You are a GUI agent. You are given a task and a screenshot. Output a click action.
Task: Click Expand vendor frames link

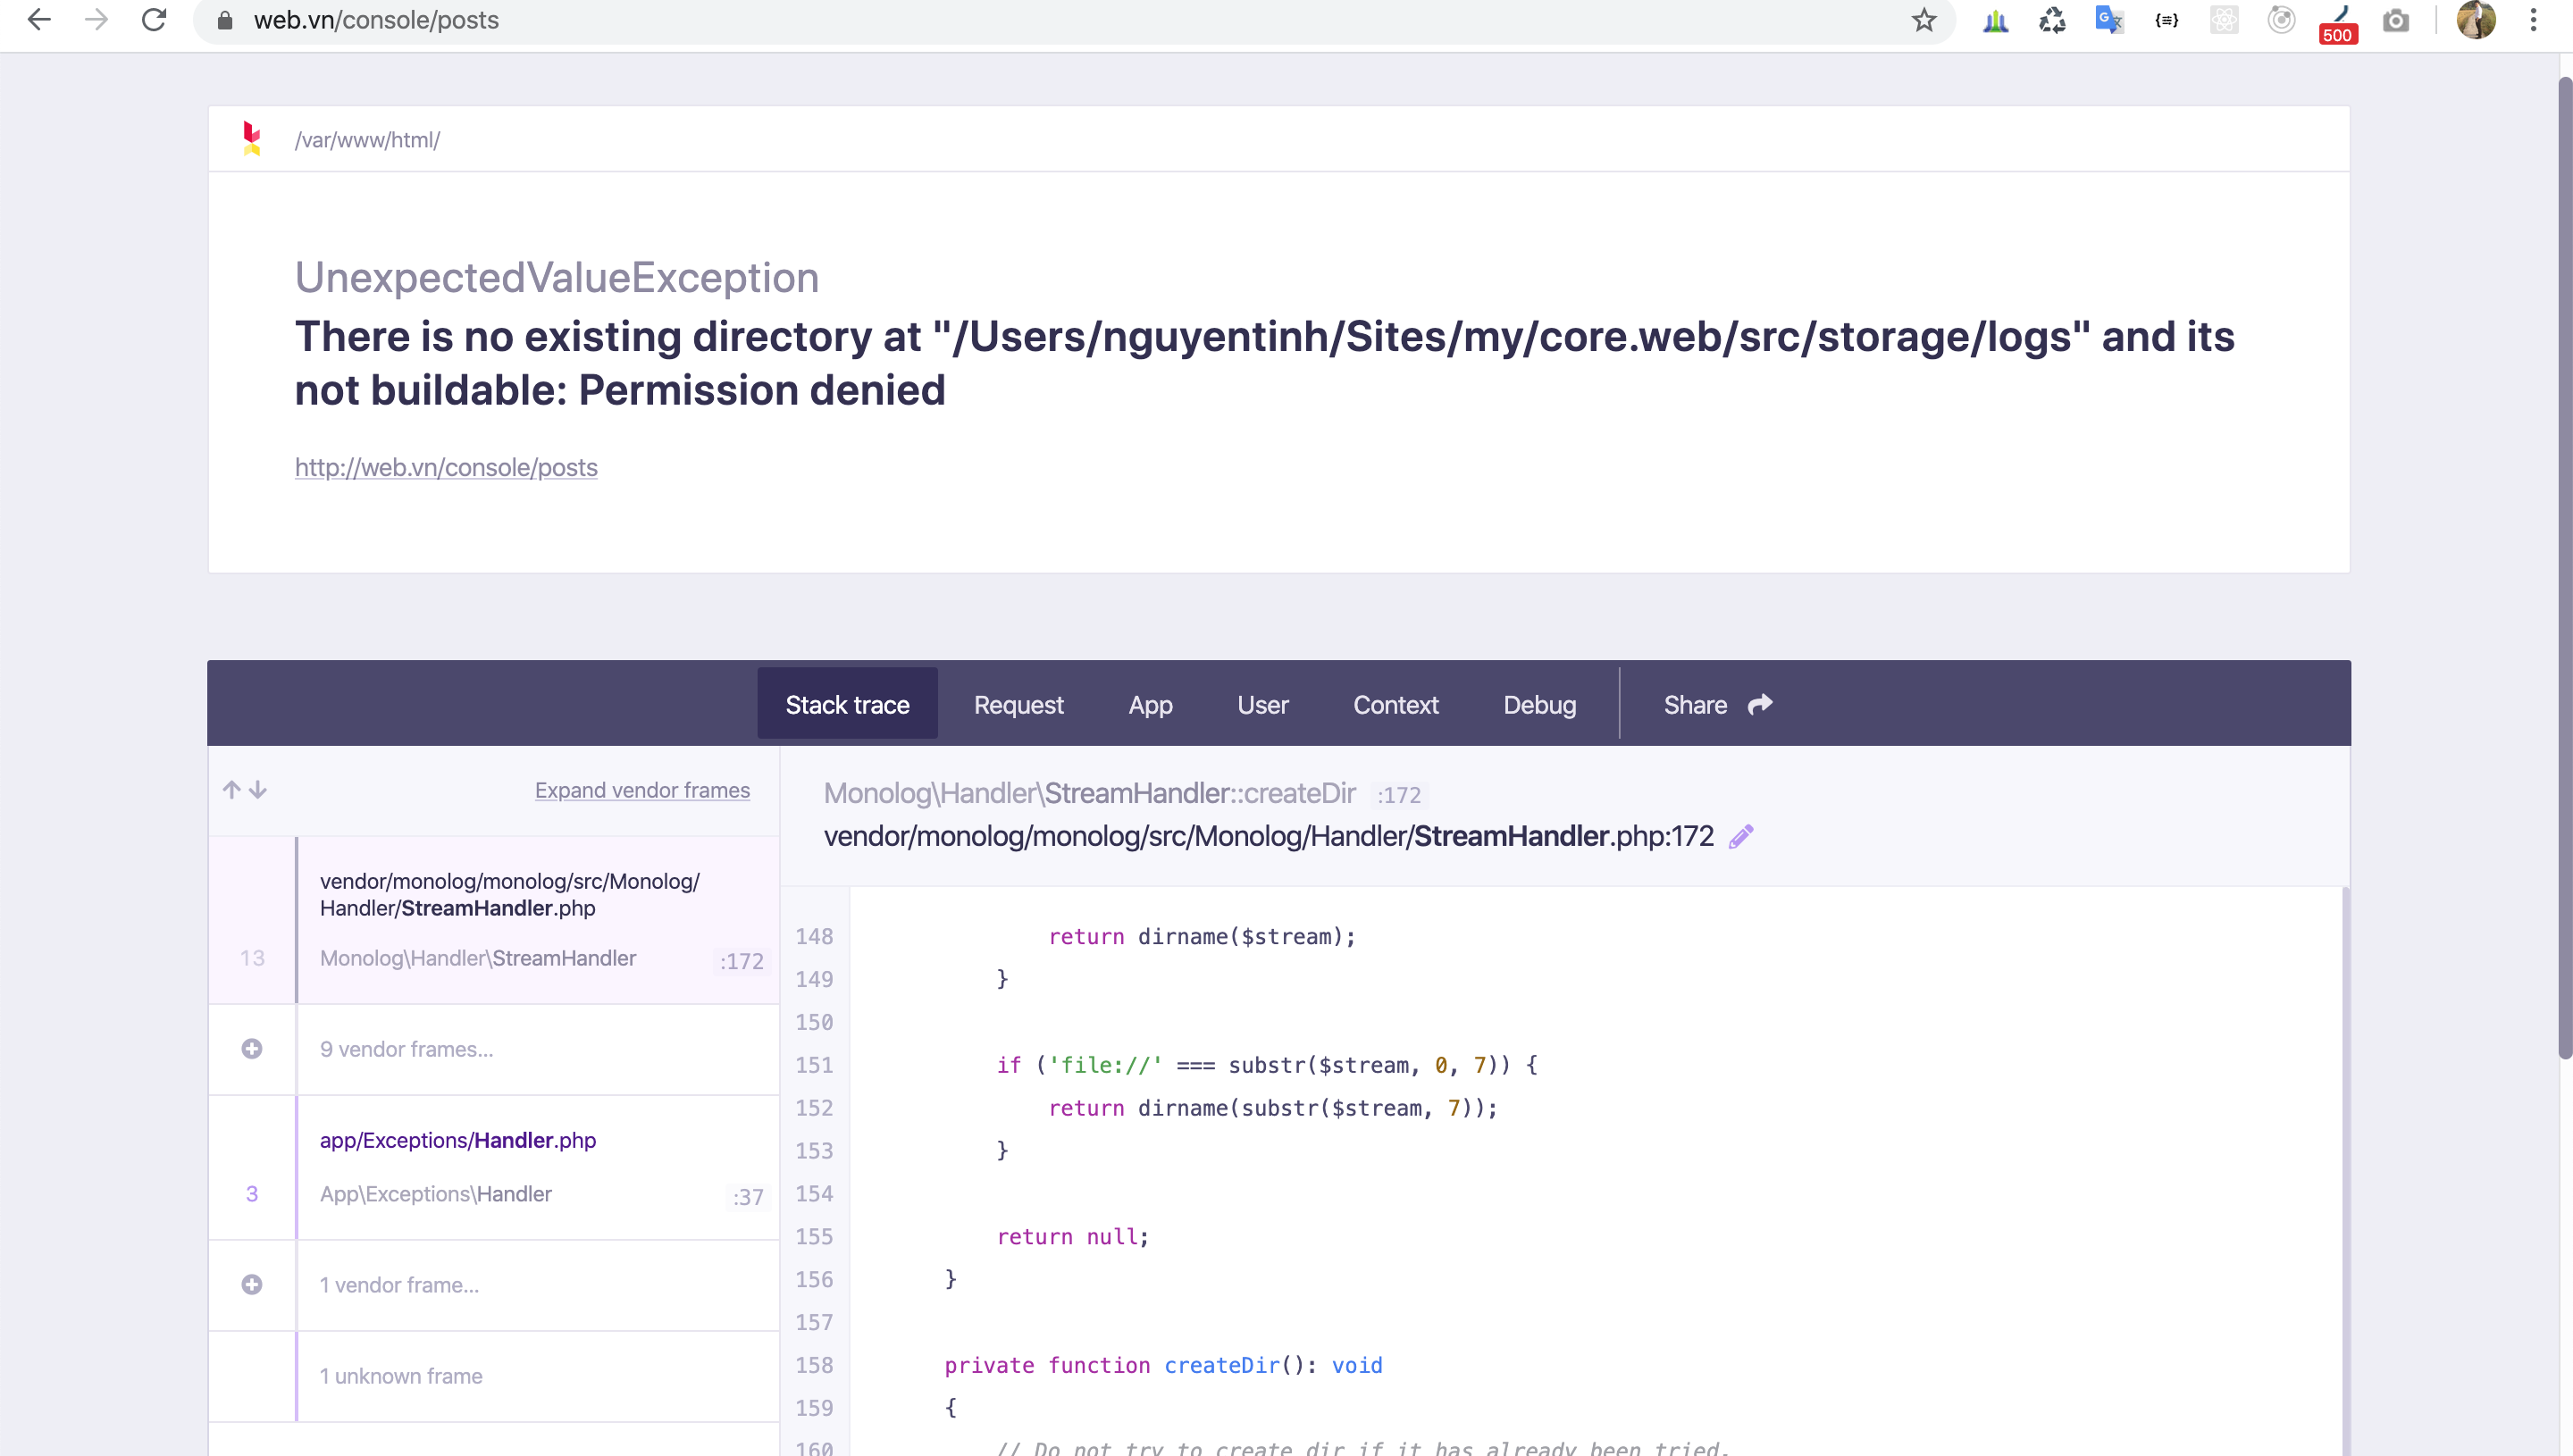[642, 790]
